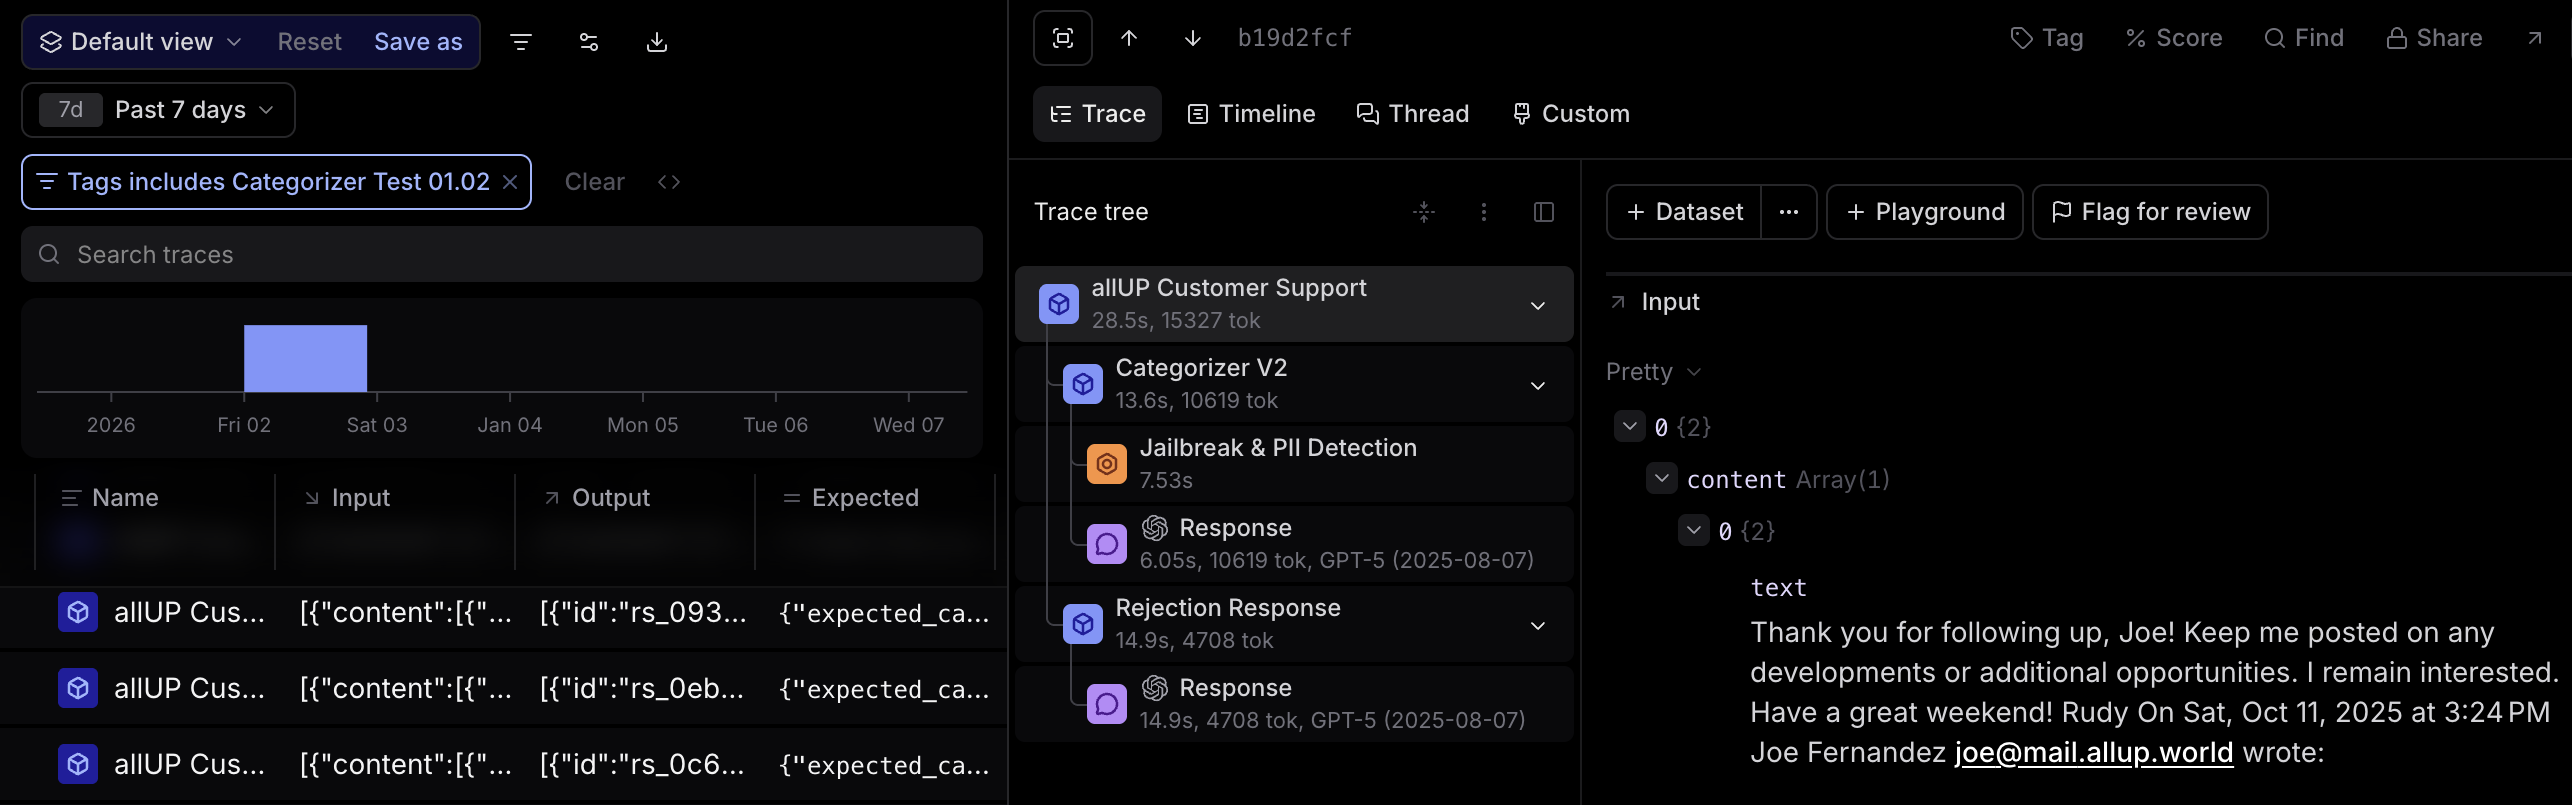Collapse the content Array(1) node
2572x805 pixels.
point(1662,478)
